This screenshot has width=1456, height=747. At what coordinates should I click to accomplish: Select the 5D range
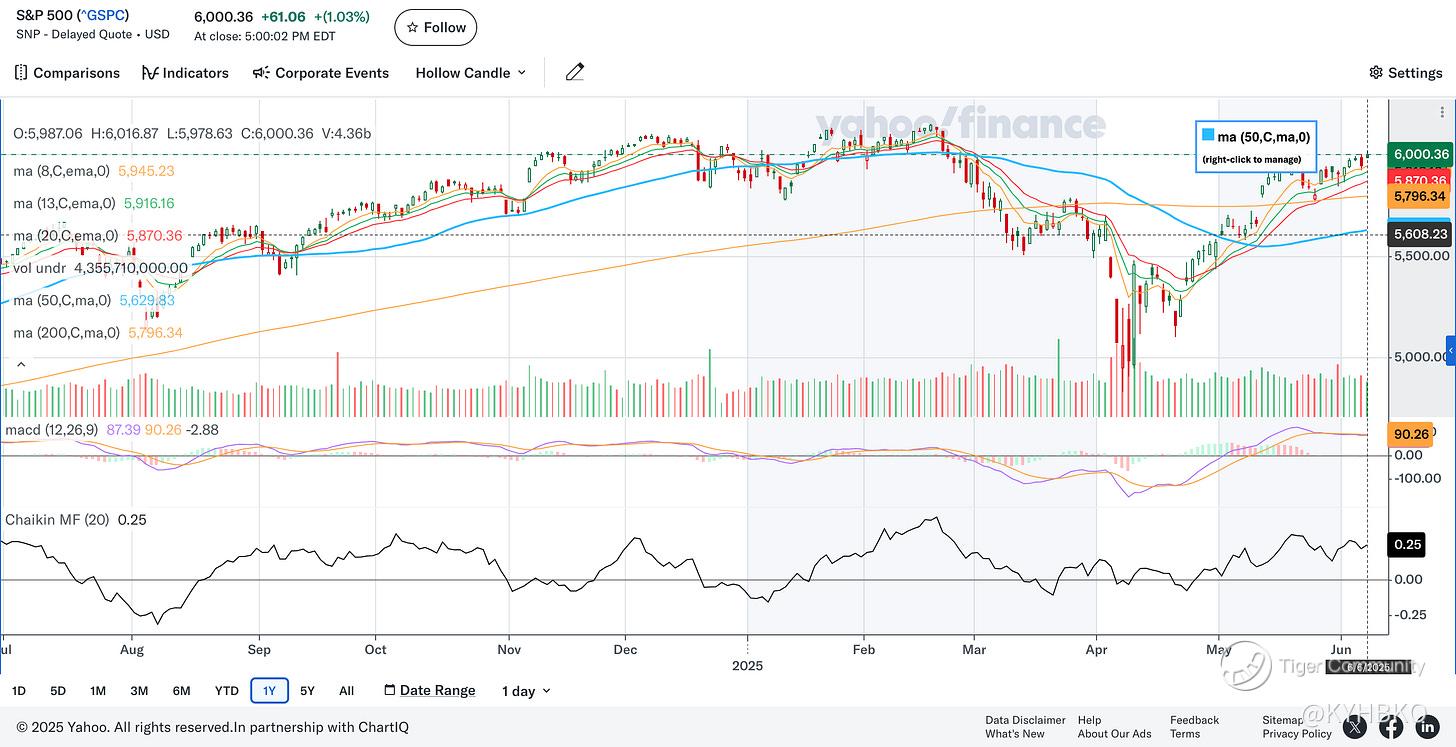[x=58, y=691]
